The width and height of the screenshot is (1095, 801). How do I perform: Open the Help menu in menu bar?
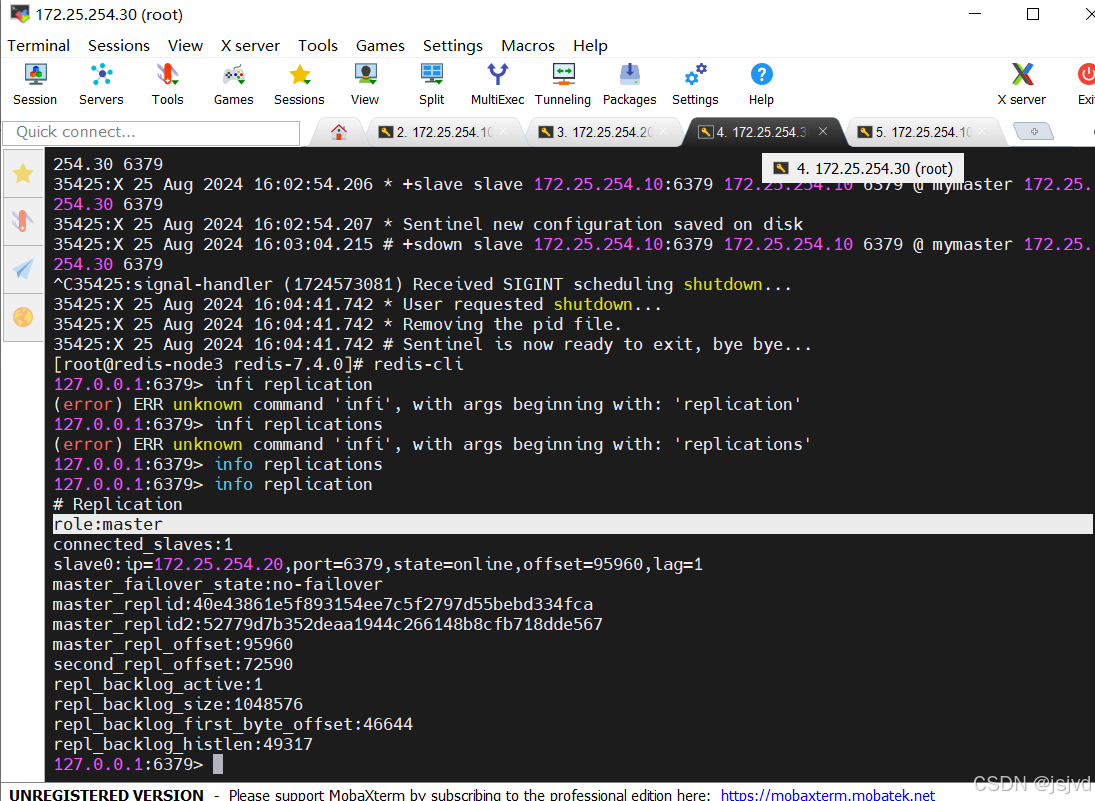pyautogui.click(x=590, y=45)
